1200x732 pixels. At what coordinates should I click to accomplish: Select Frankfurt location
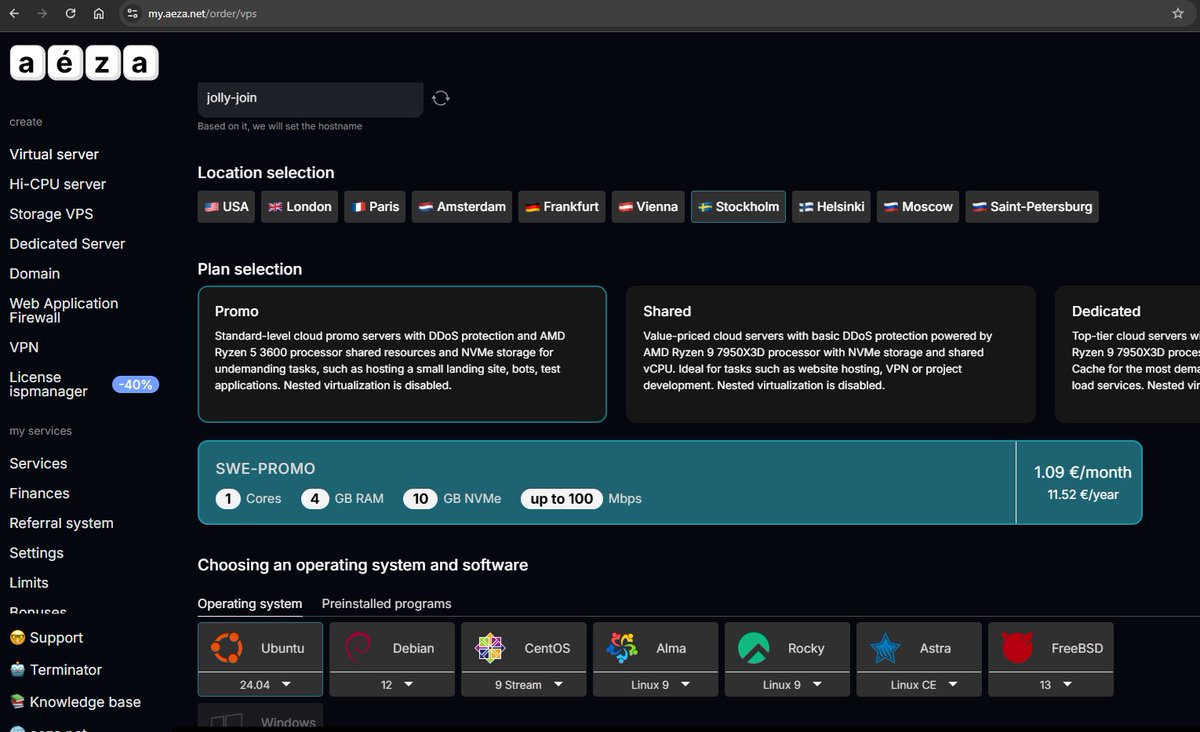(561, 207)
